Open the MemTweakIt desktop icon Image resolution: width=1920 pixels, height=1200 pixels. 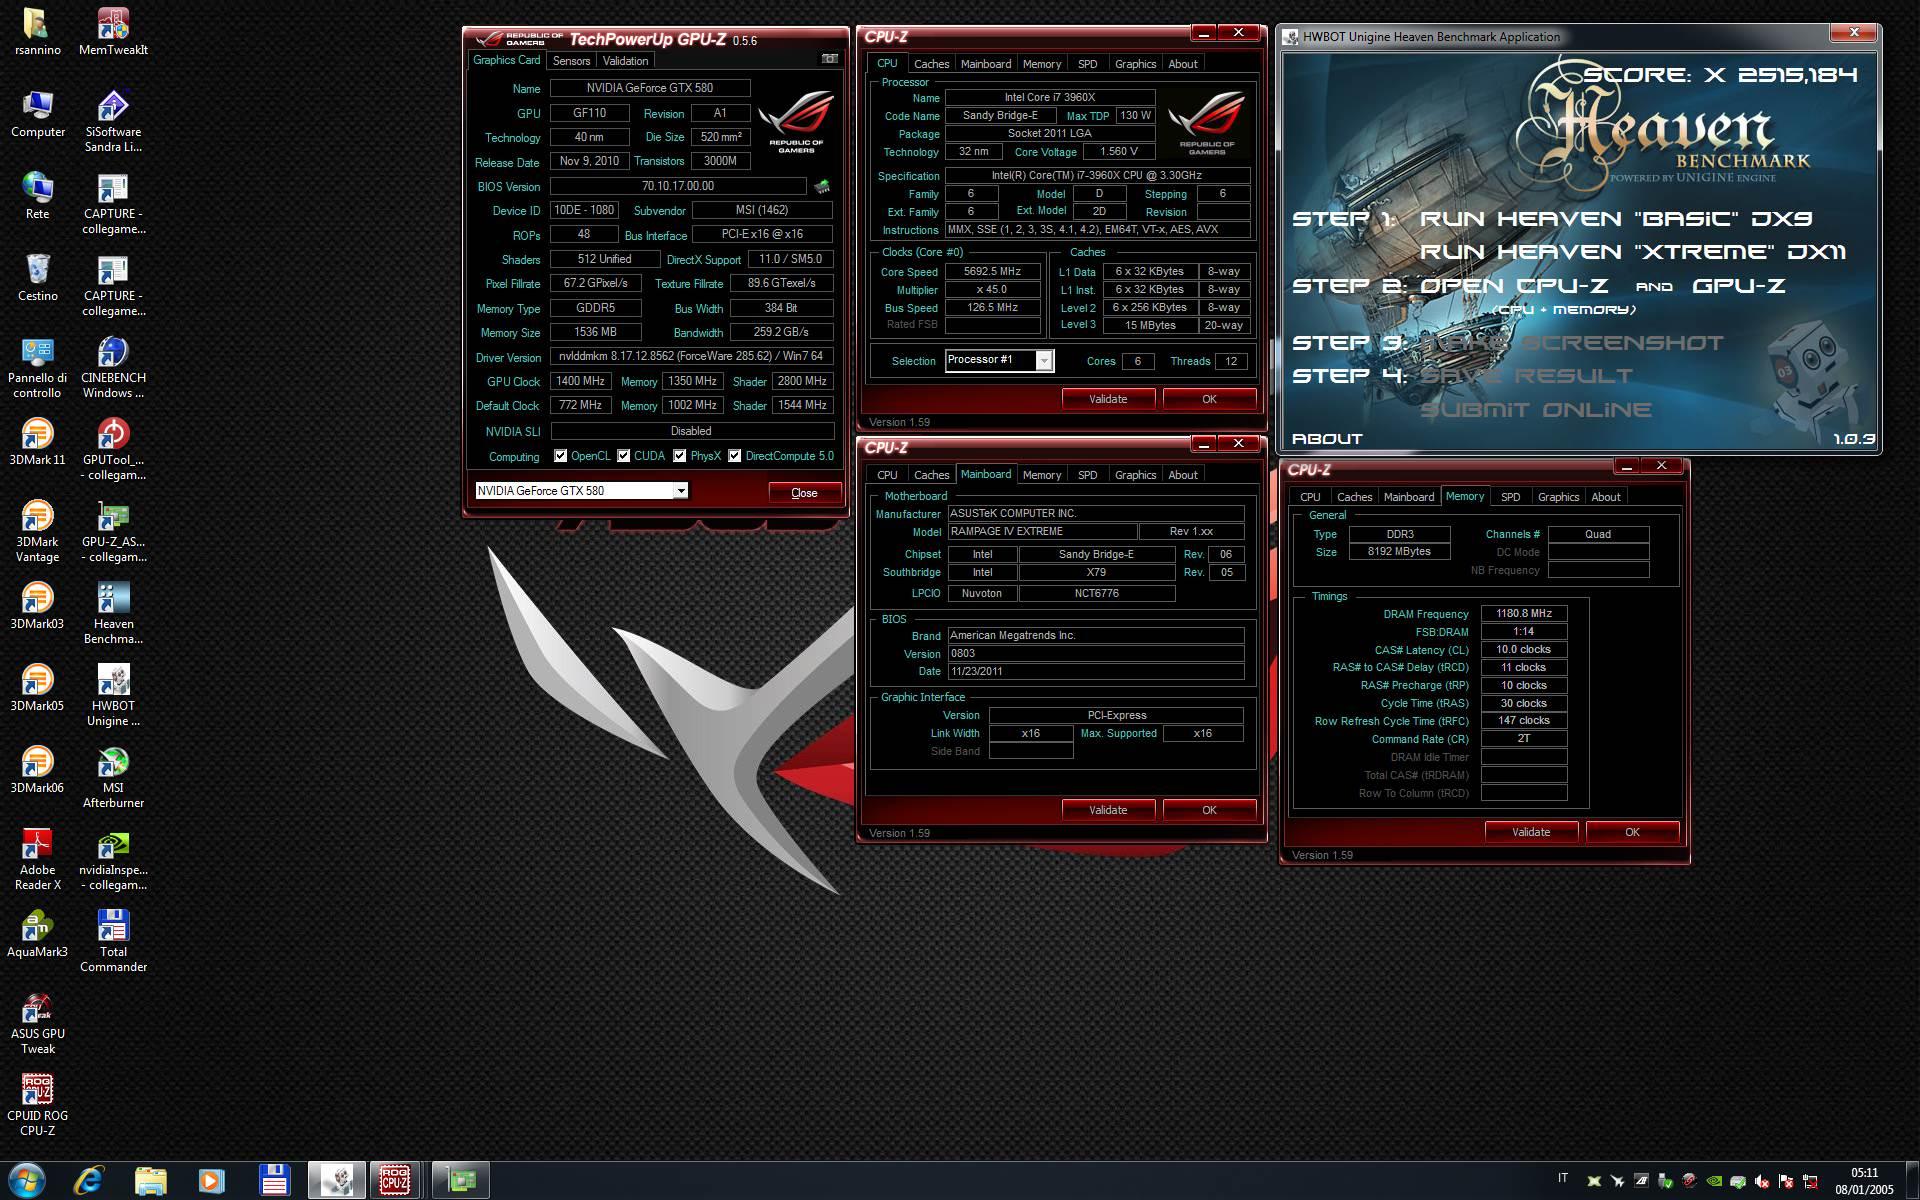[x=113, y=31]
